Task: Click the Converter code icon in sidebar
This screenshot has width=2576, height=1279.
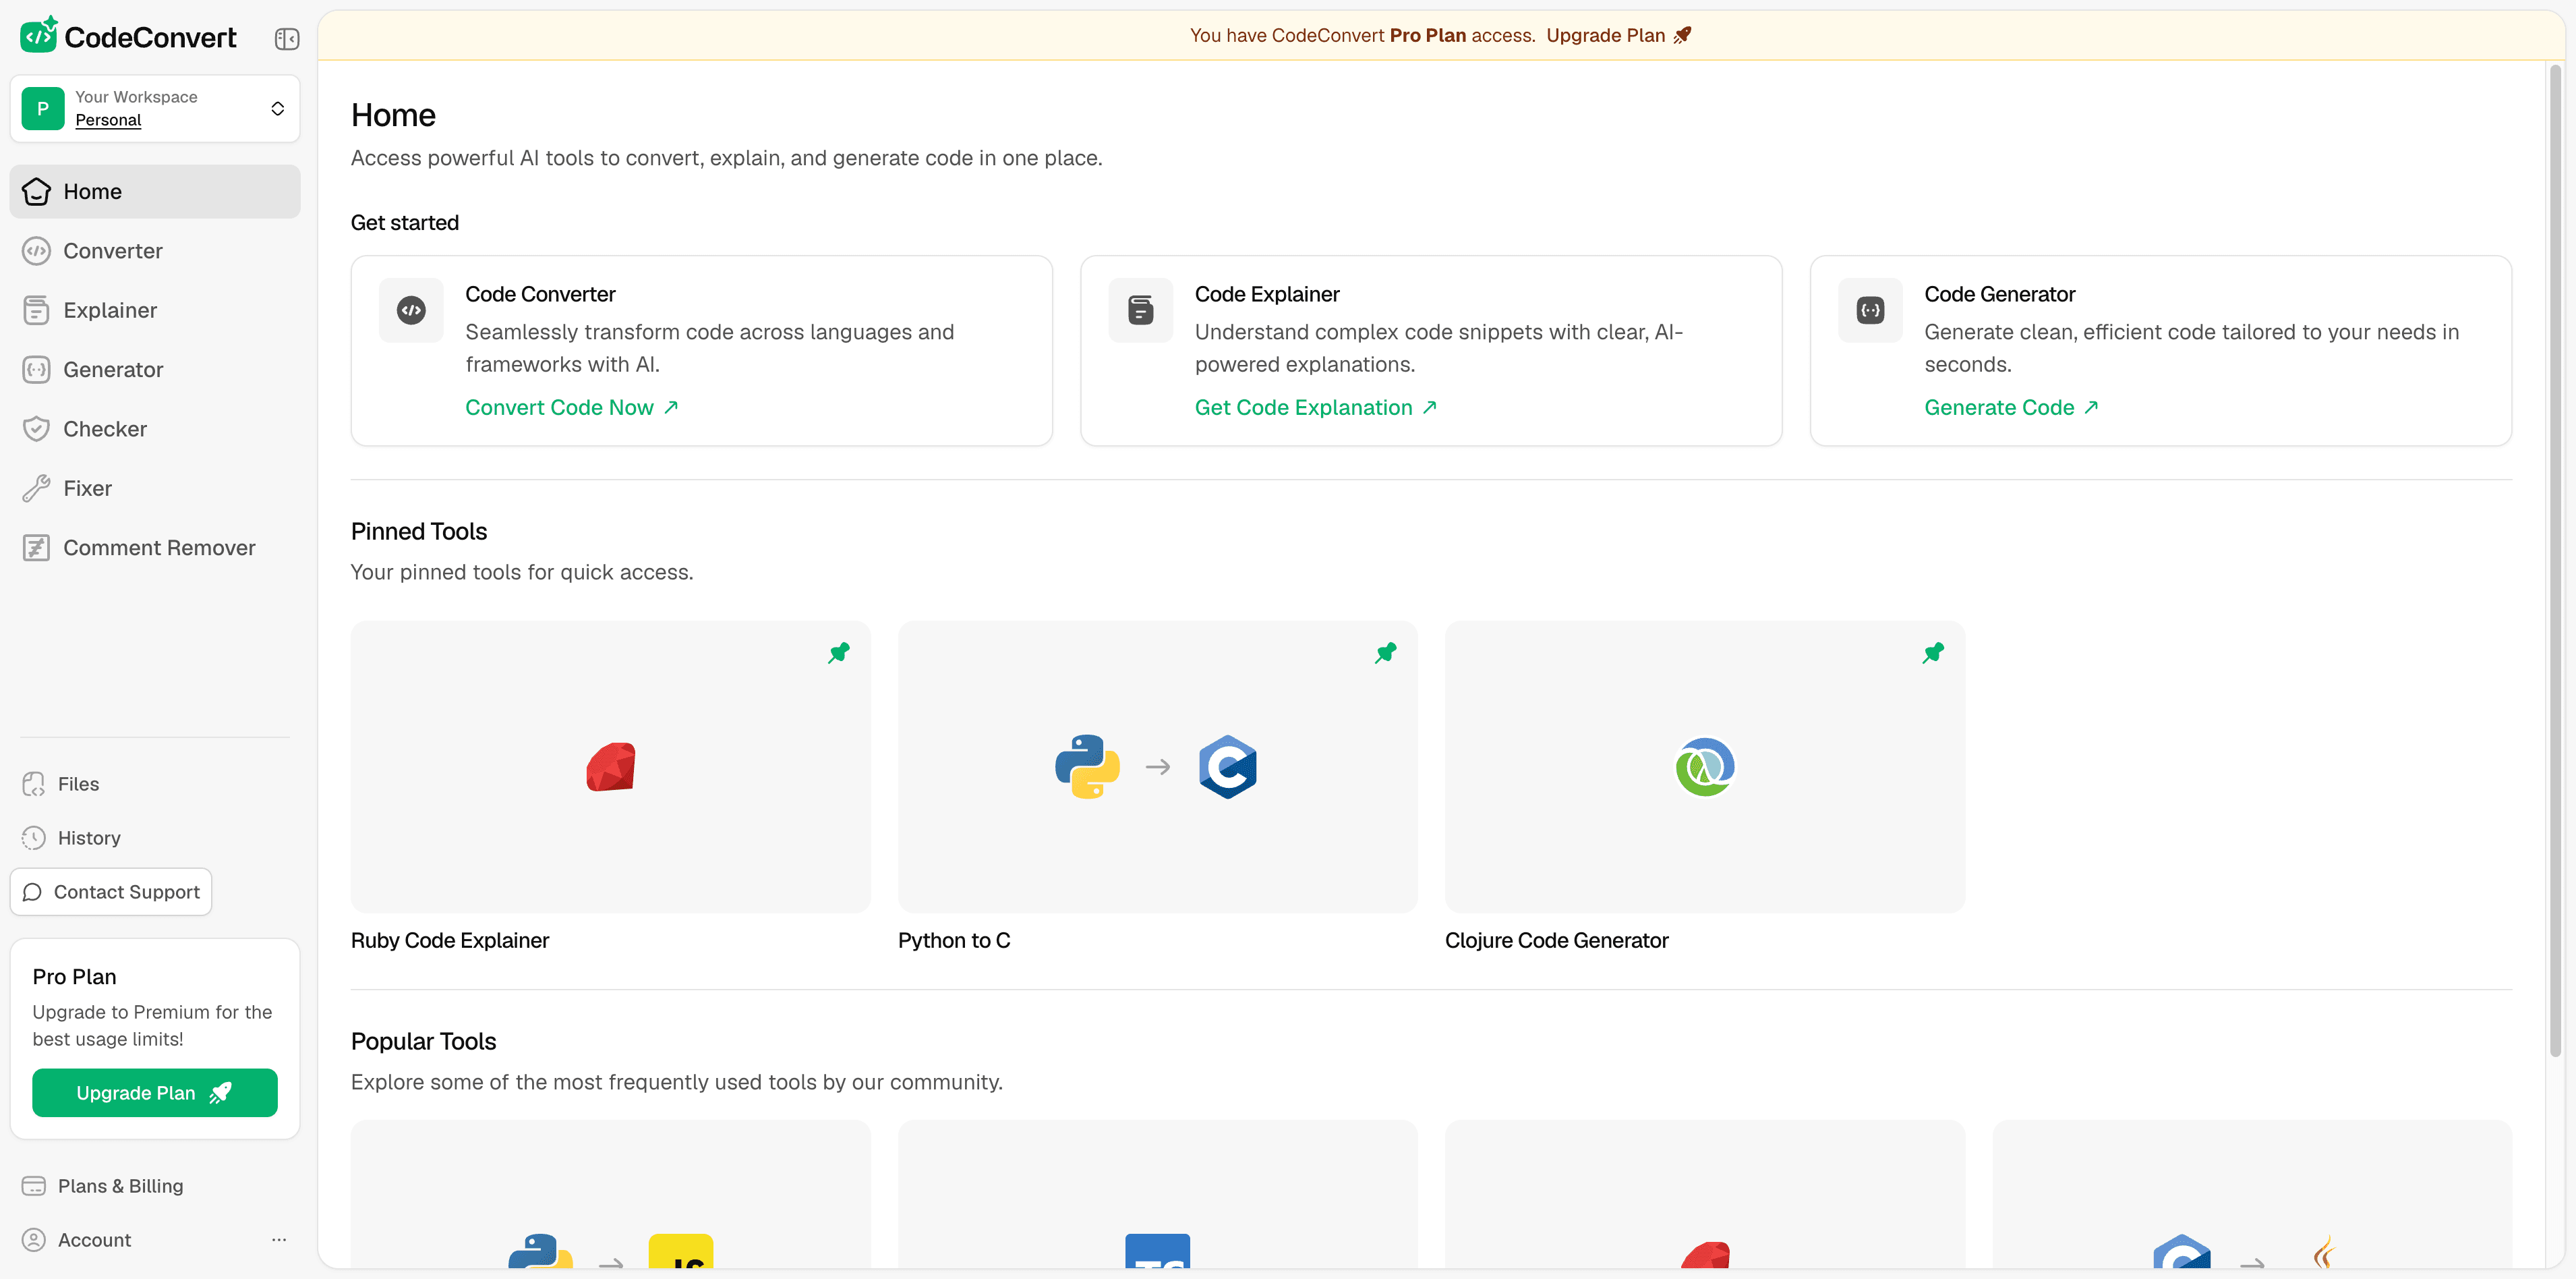Action: 36,251
